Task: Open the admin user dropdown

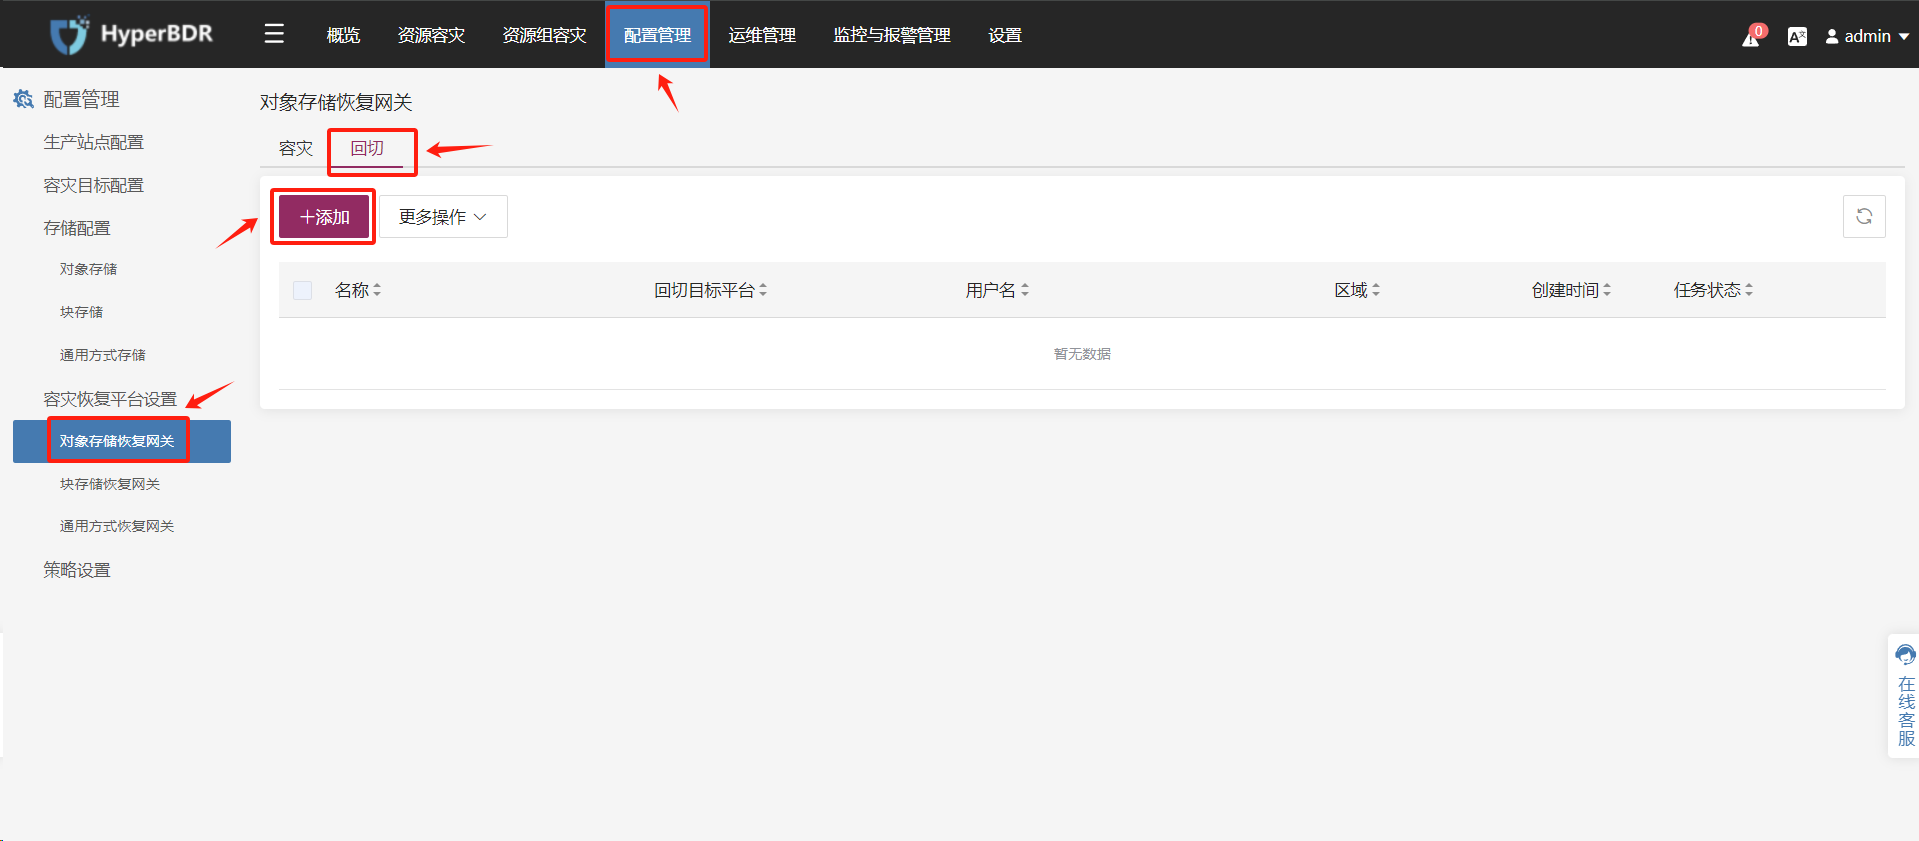Action: 1867,36
